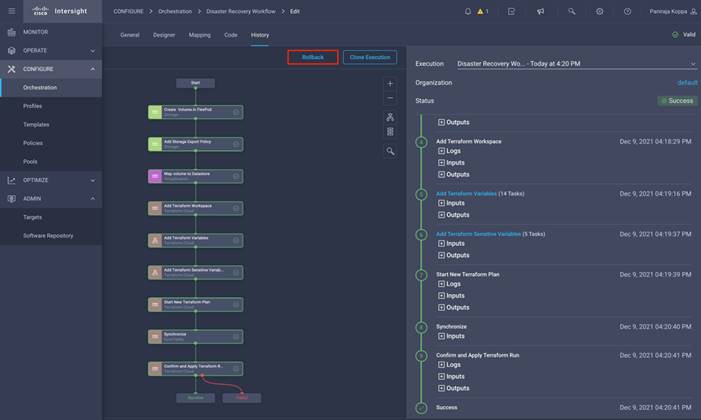The image size is (701, 420).
Task: Click the canvas fit-to-screen icon
Action: 390,132
